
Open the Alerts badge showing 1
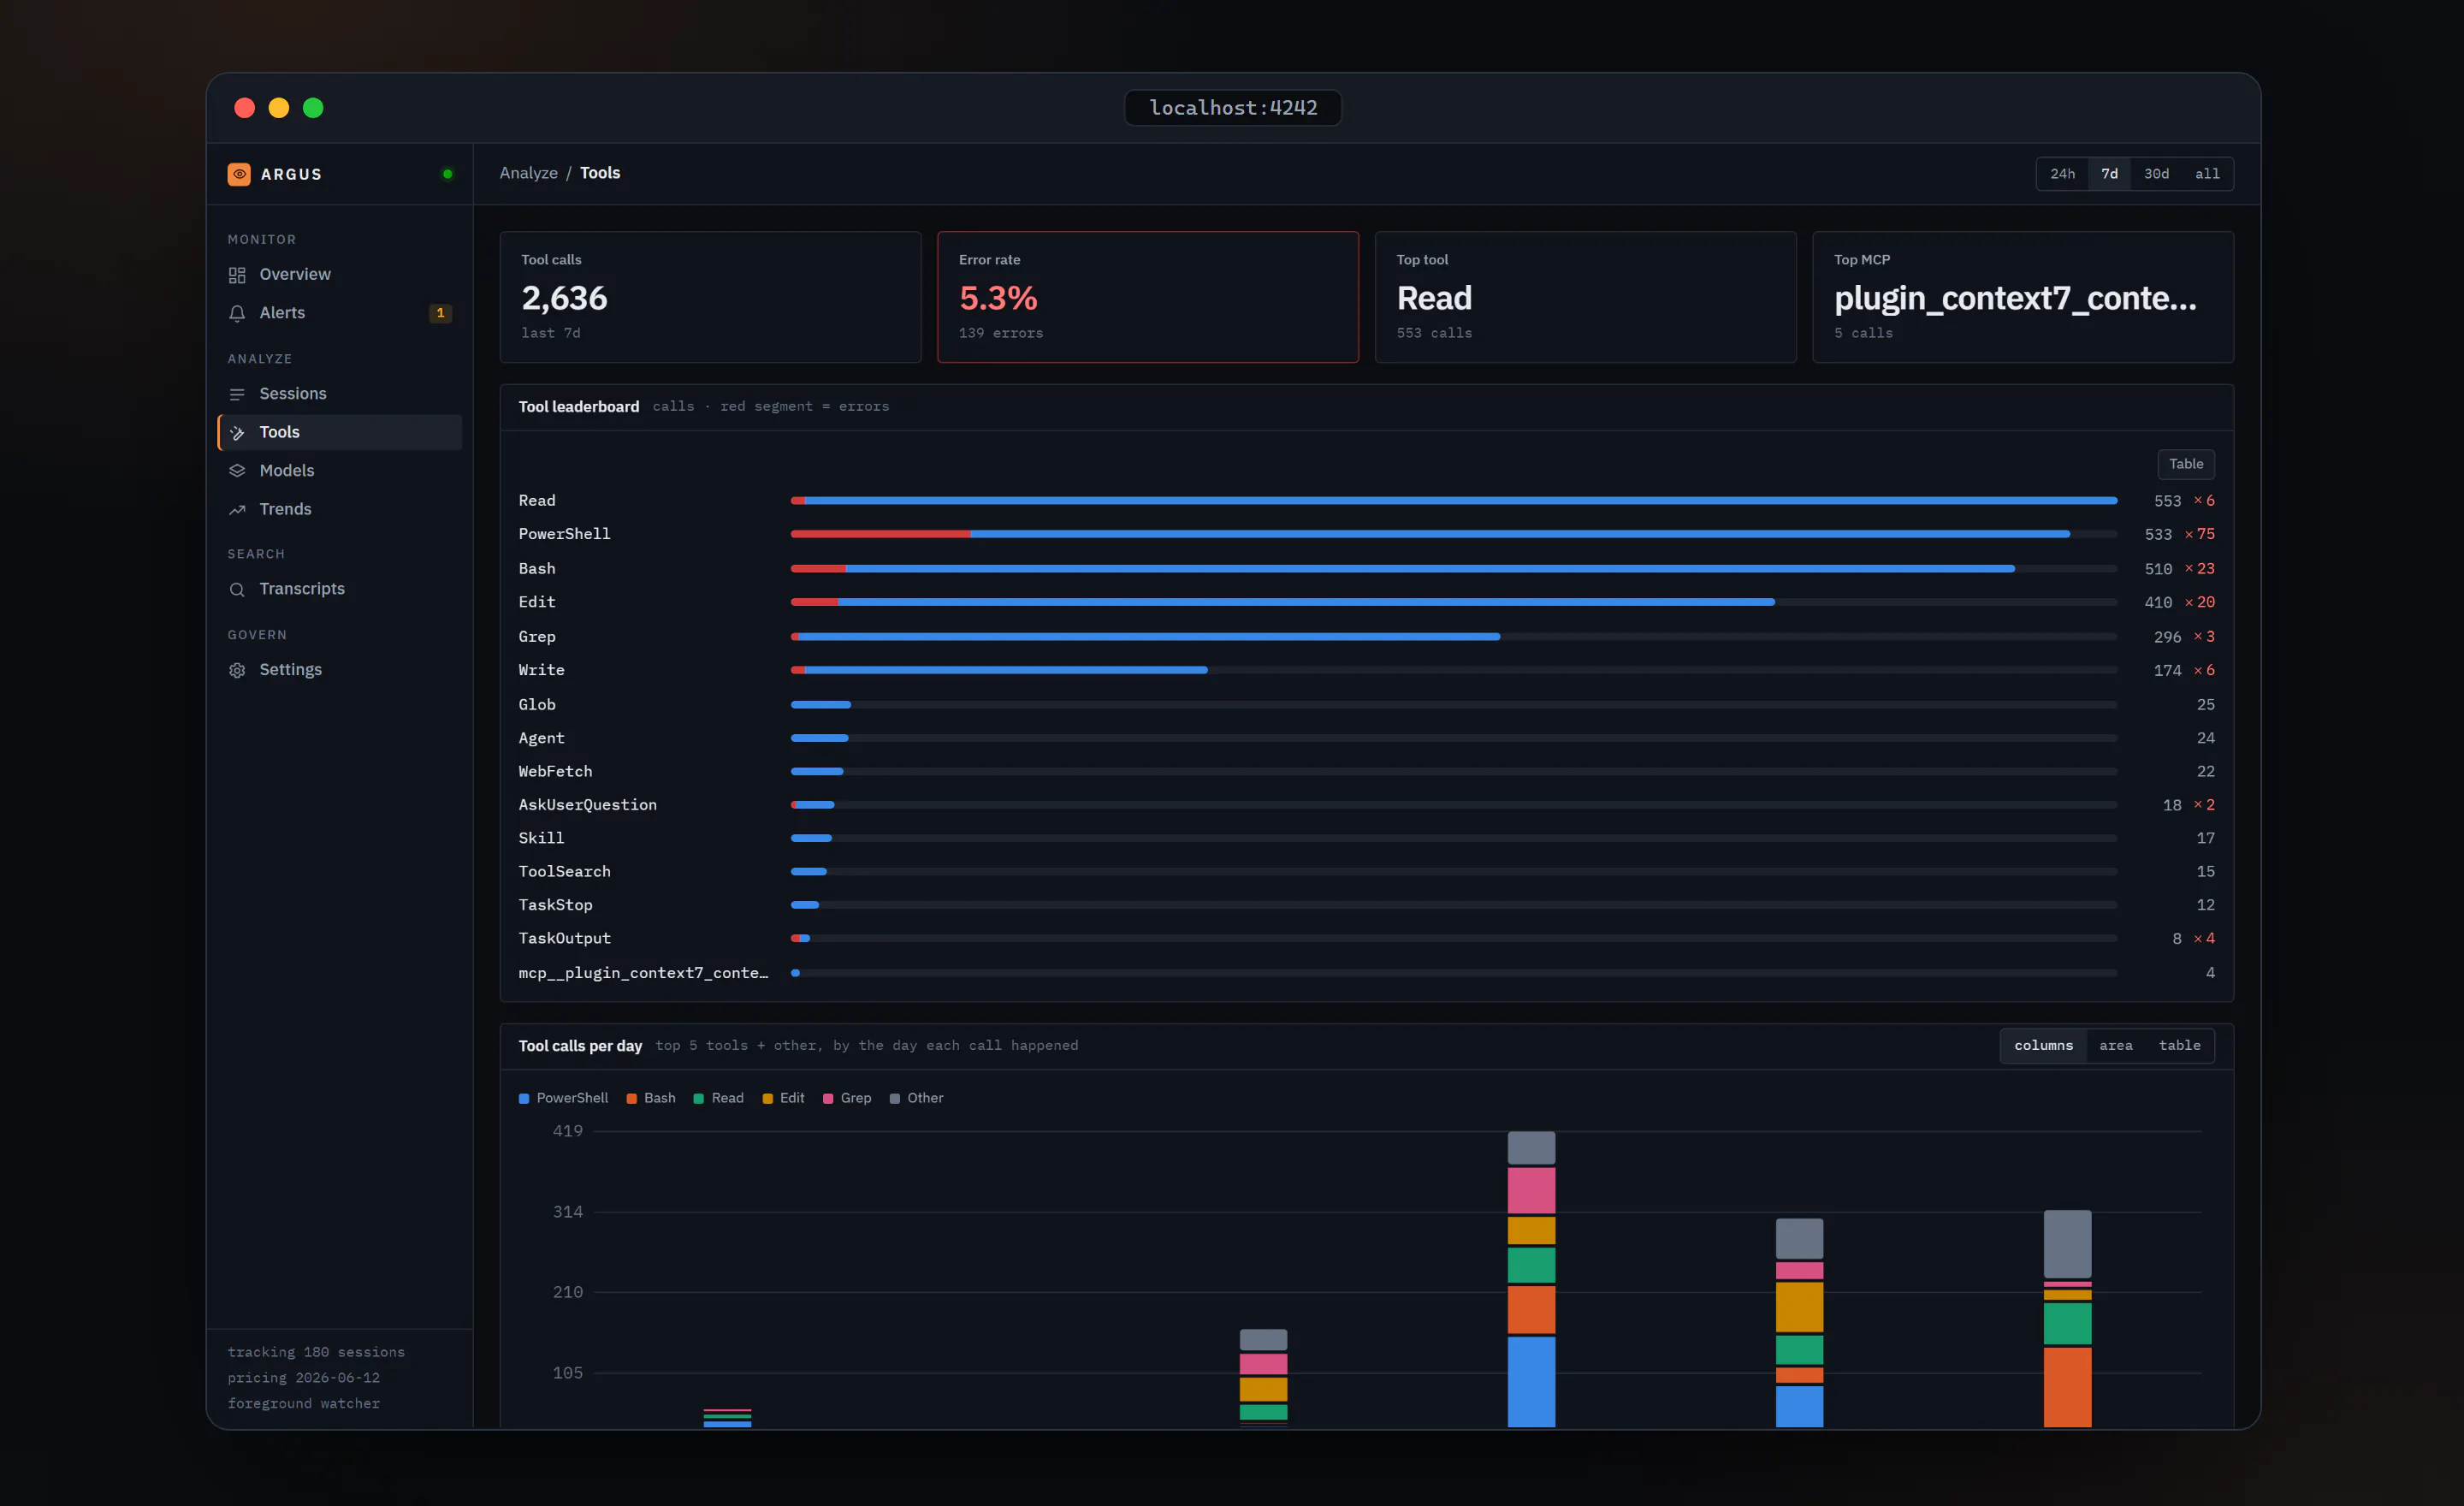pos(440,313)
